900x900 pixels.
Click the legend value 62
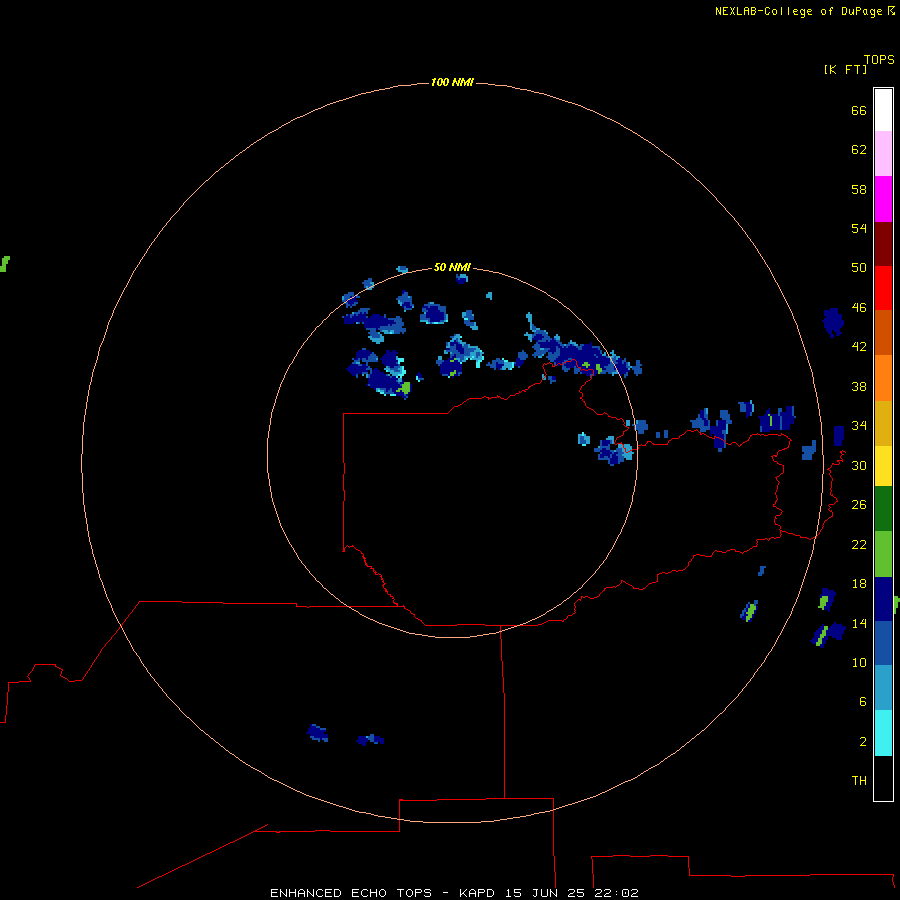tap(859, 150)
